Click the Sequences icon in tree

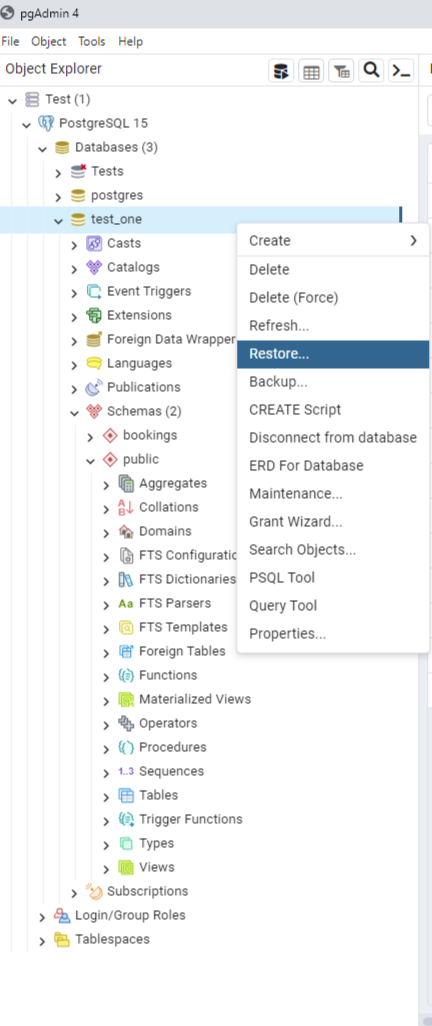[126, 771]
